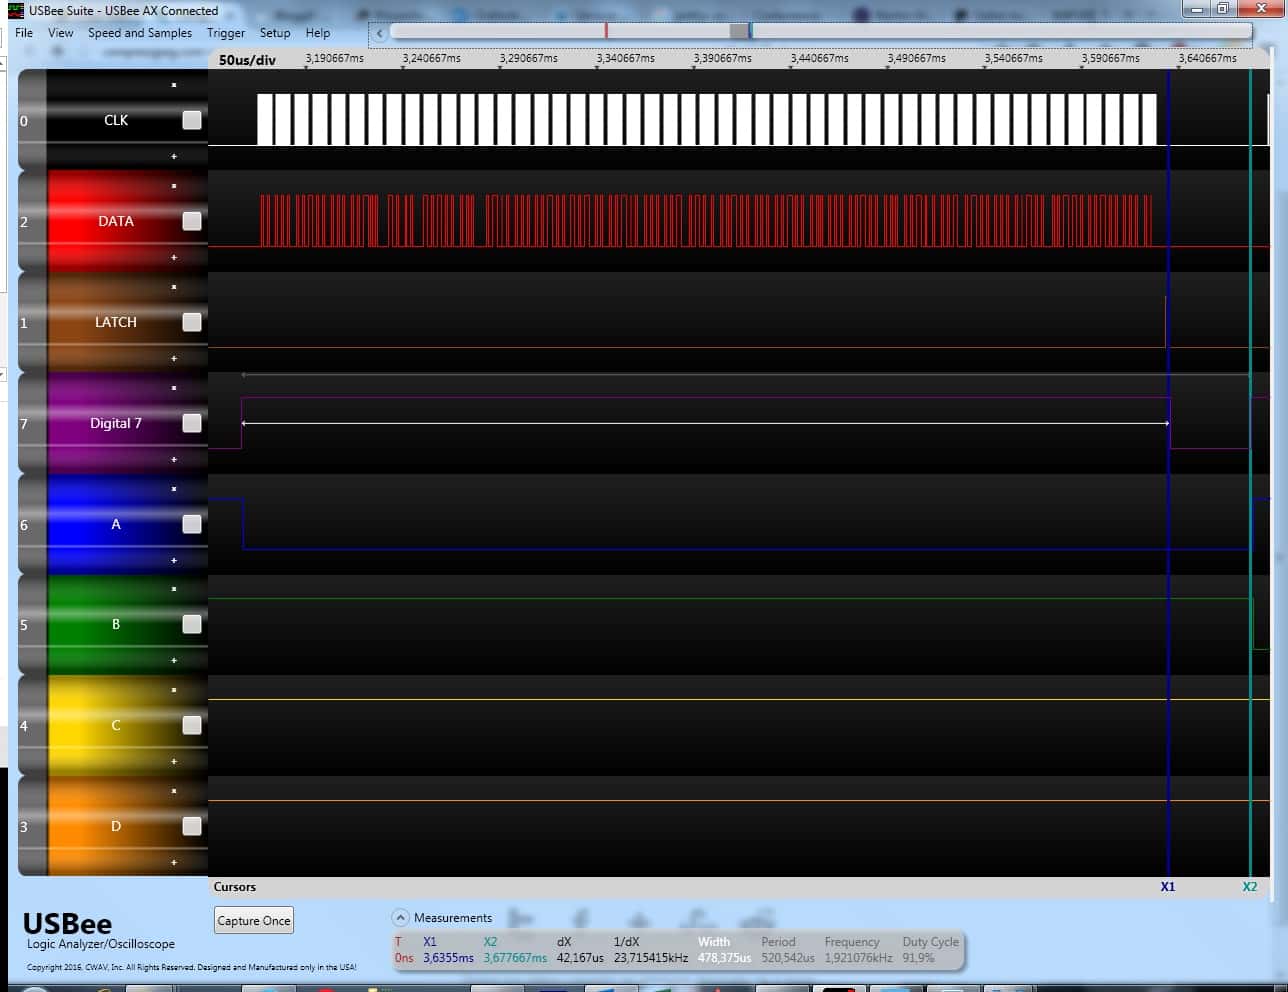Enlarge CLK waveform with its plus icon
1288x992 pixels.
click(x=174, y=156)
